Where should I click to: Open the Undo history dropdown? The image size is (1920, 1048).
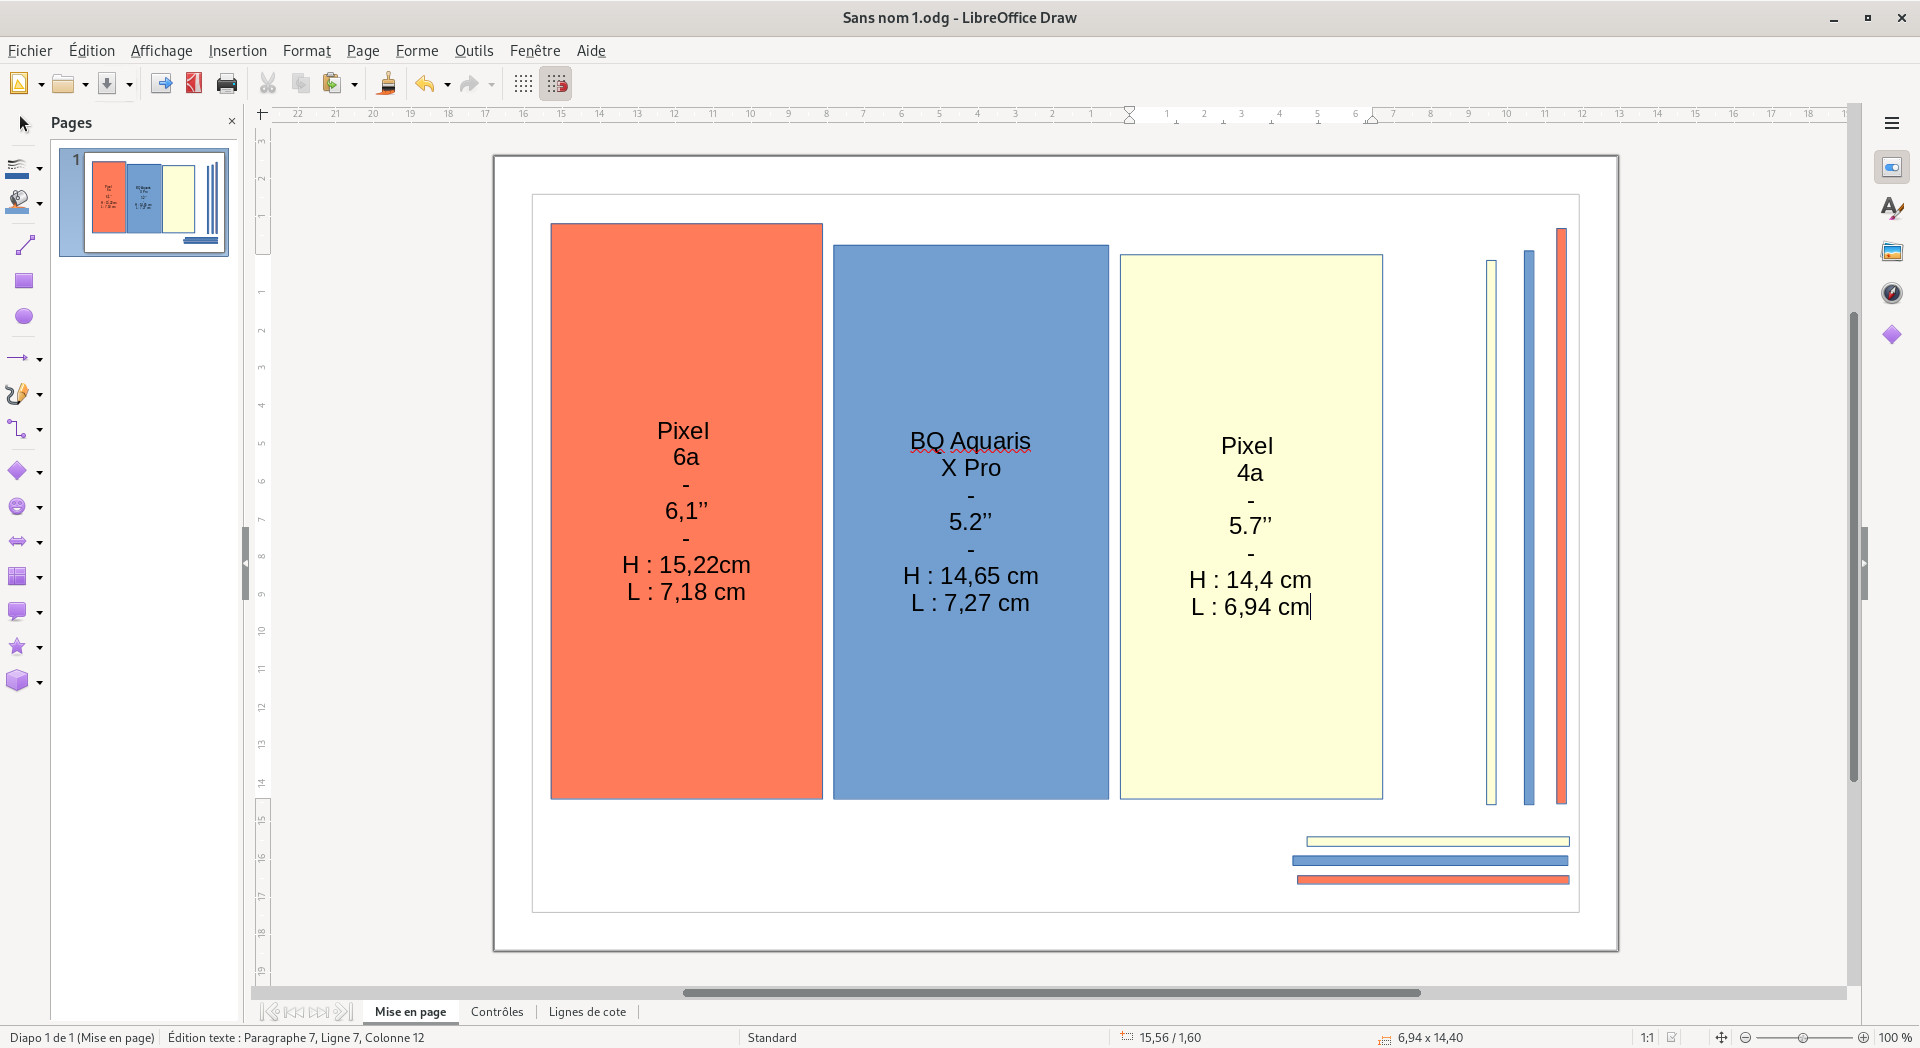[447, 84]
